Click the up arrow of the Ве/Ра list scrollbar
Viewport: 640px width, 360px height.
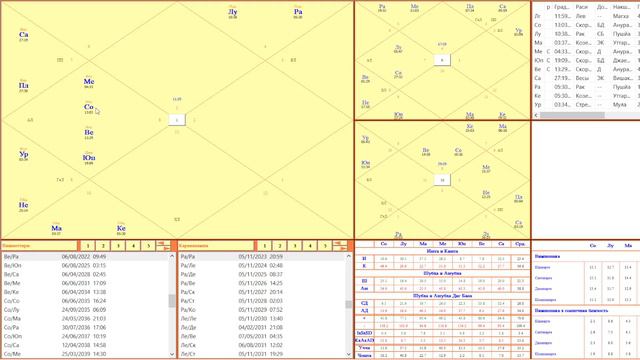click(172, 256)
